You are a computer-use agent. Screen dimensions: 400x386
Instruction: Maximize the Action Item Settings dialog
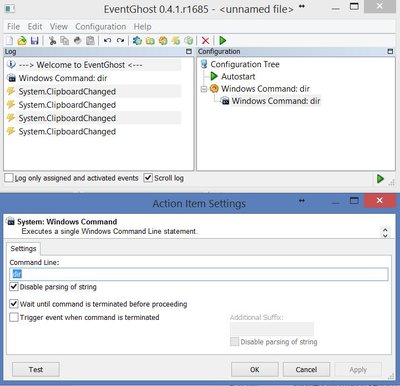coord(354,201)
